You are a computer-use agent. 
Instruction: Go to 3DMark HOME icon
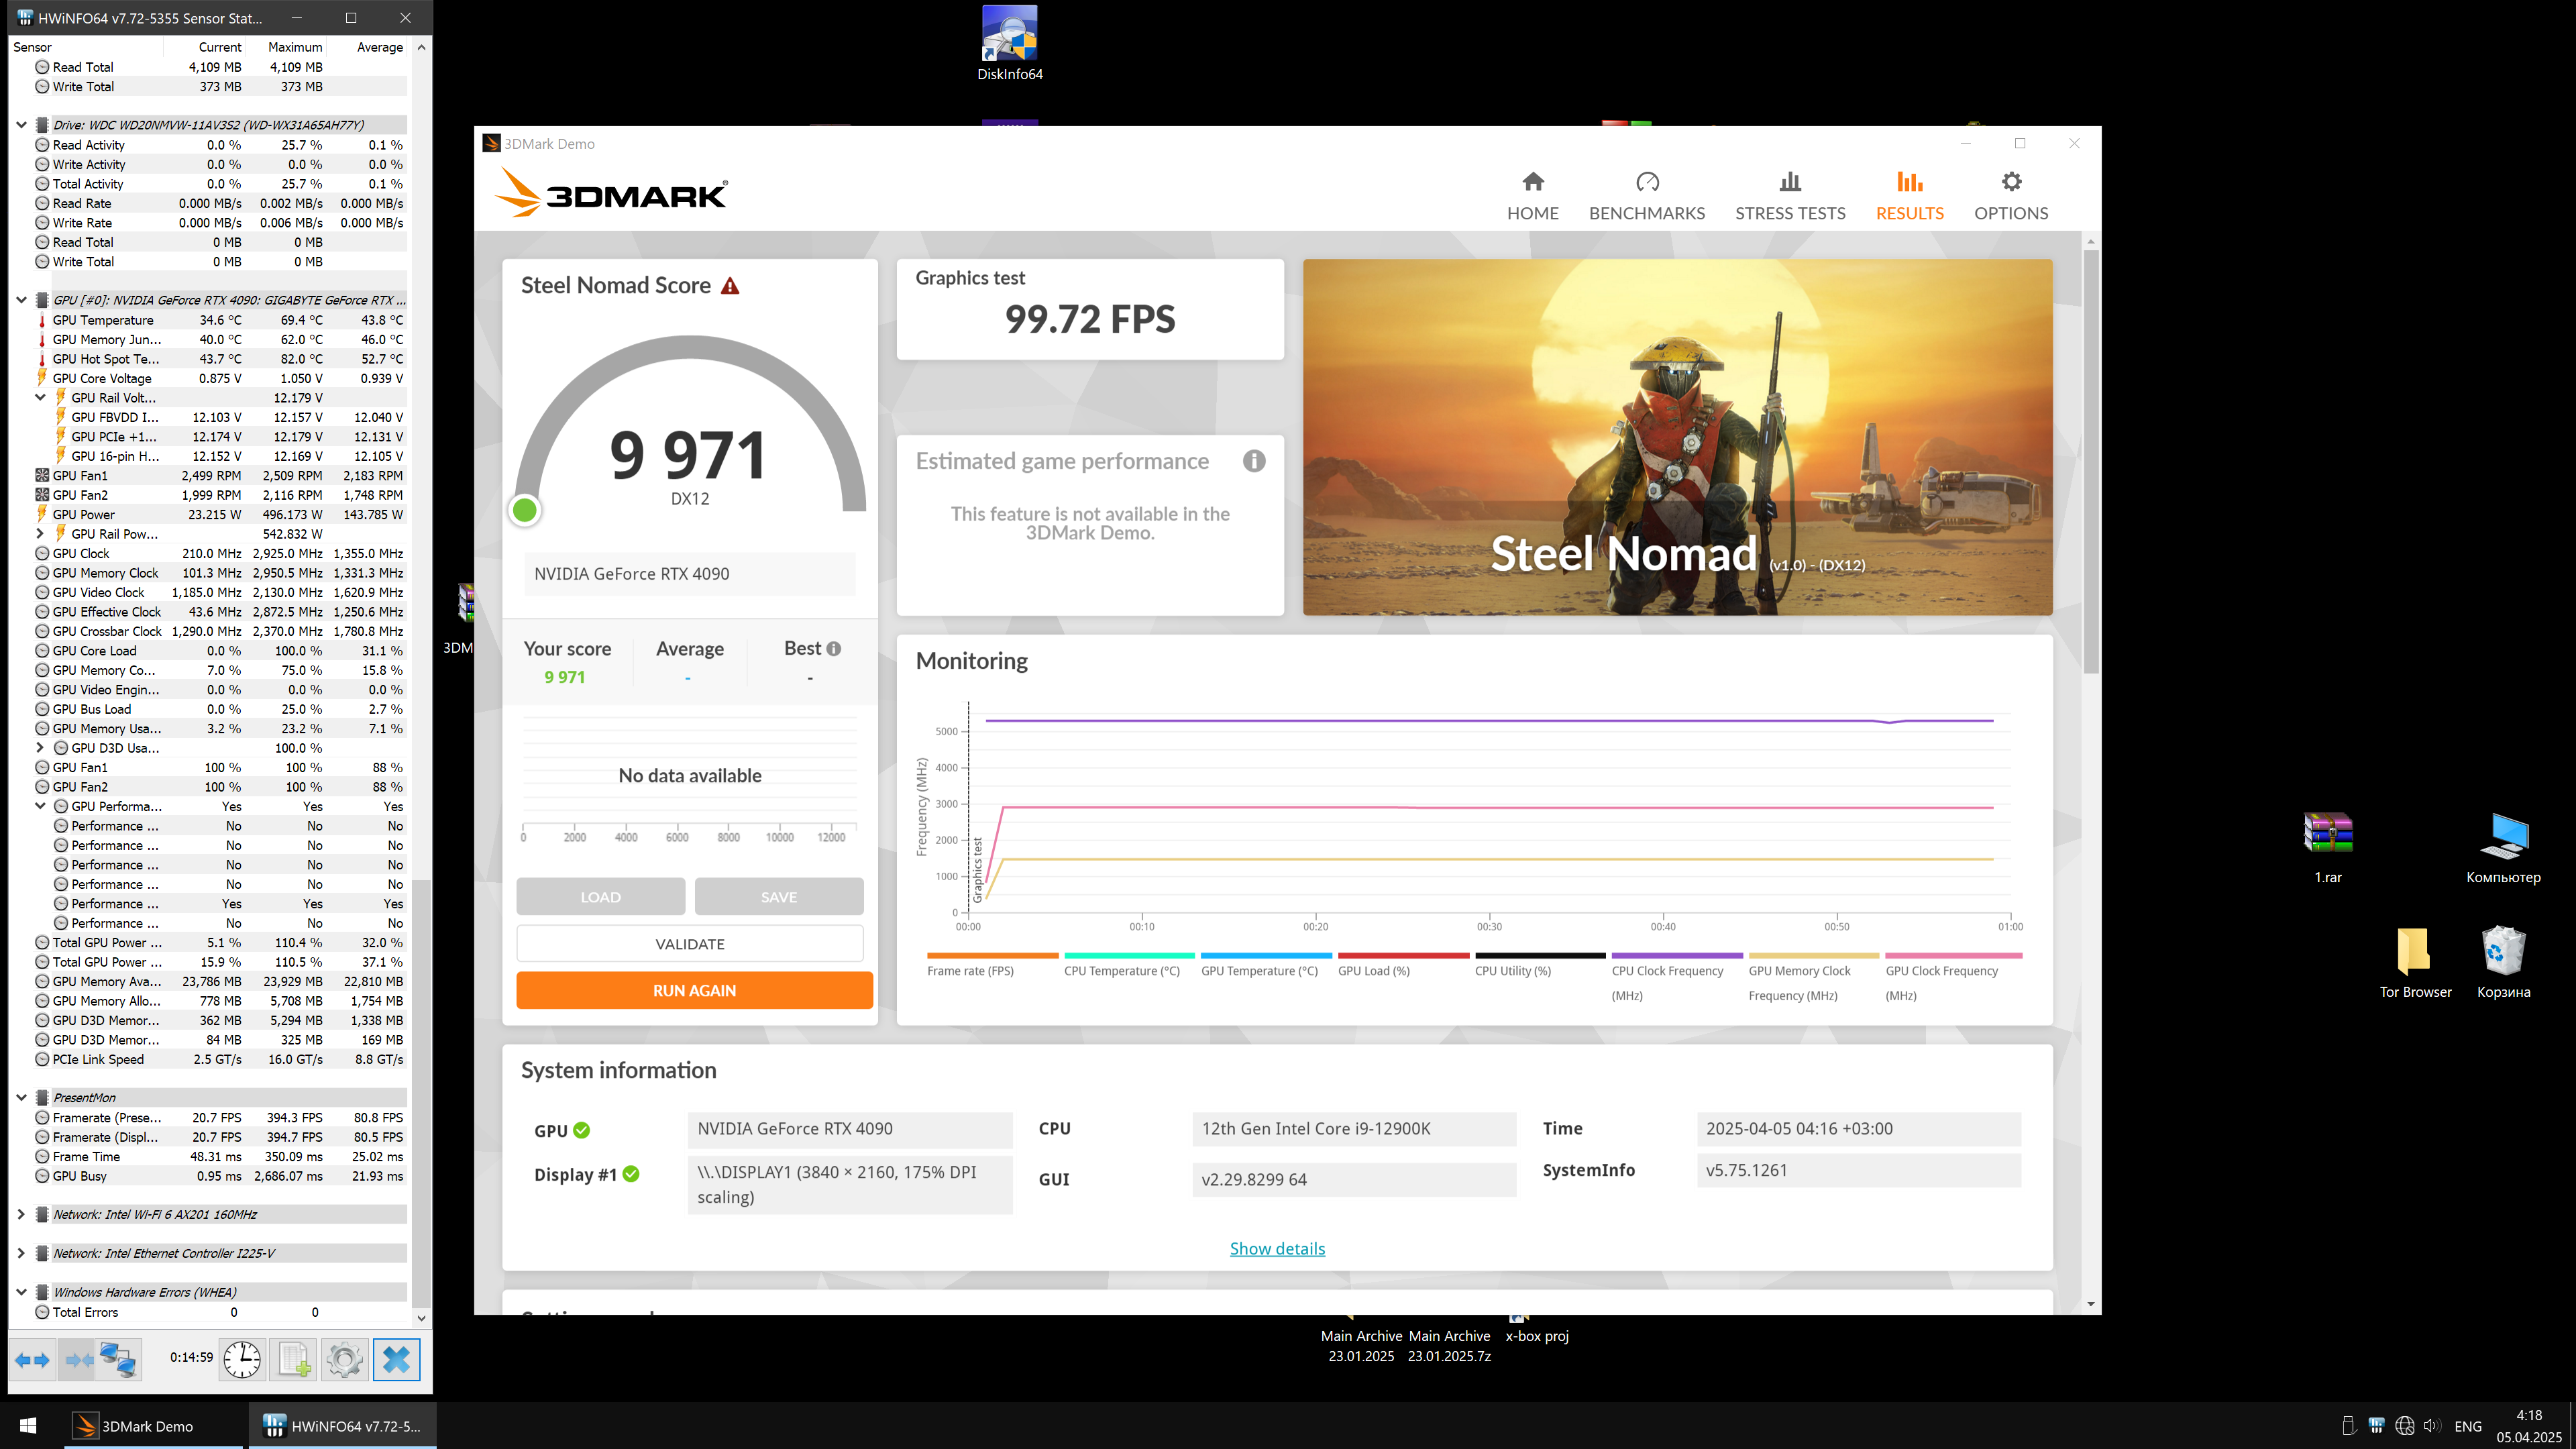coord(1532,182)
